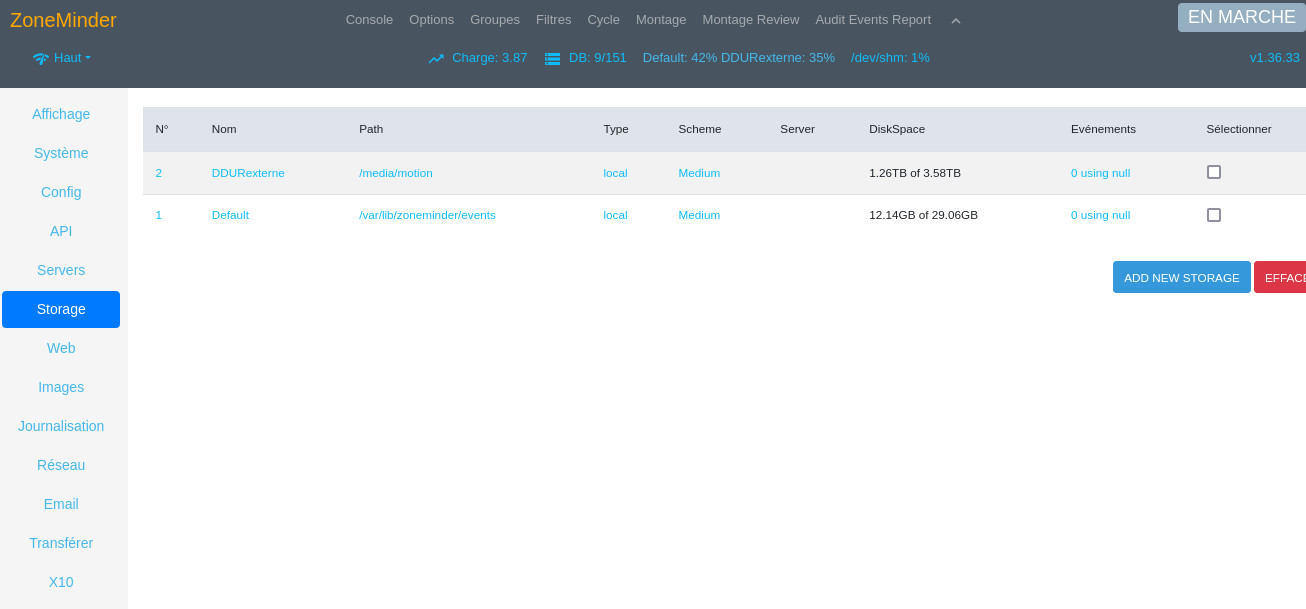Viewport: 1306px width, 609px height.
Task: Select the Système options tab
Action: [x=61, y=153]
